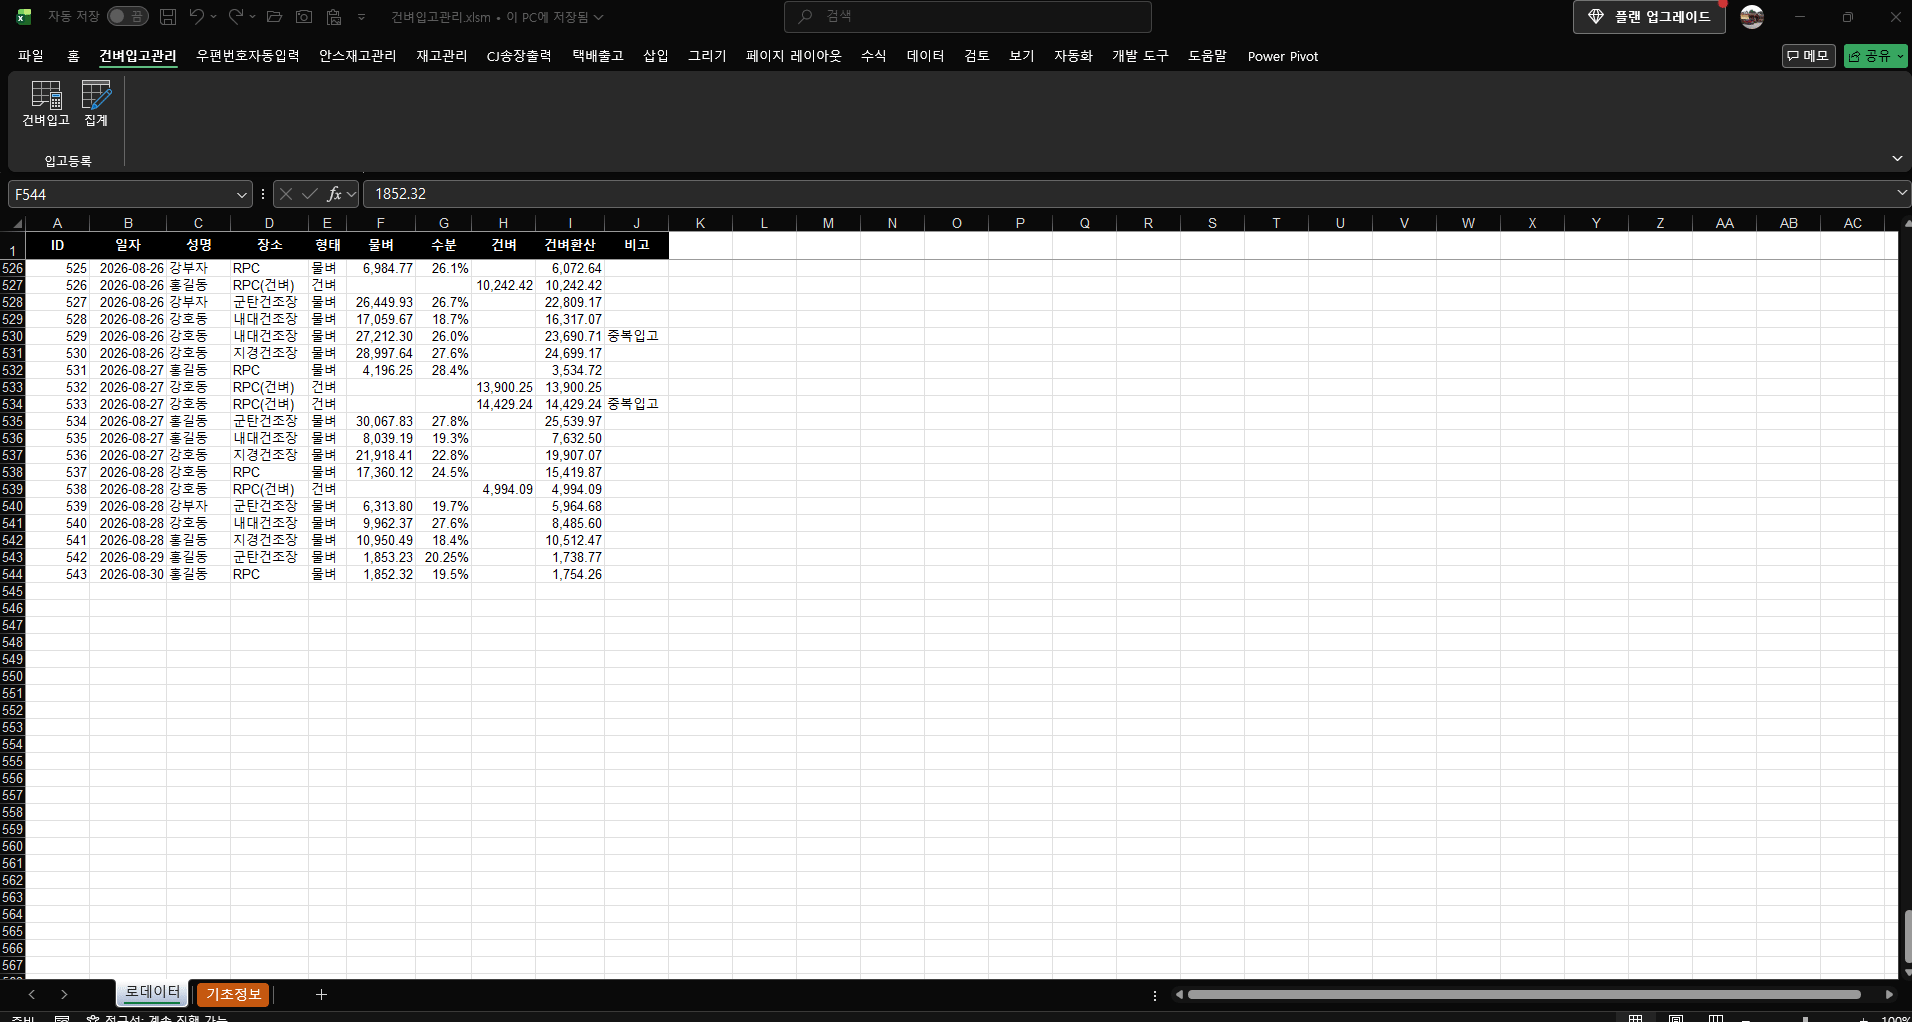Viewport: 1912px width, 1022px height.
Task: Open file using the folder icon
Action: point(274,17)
